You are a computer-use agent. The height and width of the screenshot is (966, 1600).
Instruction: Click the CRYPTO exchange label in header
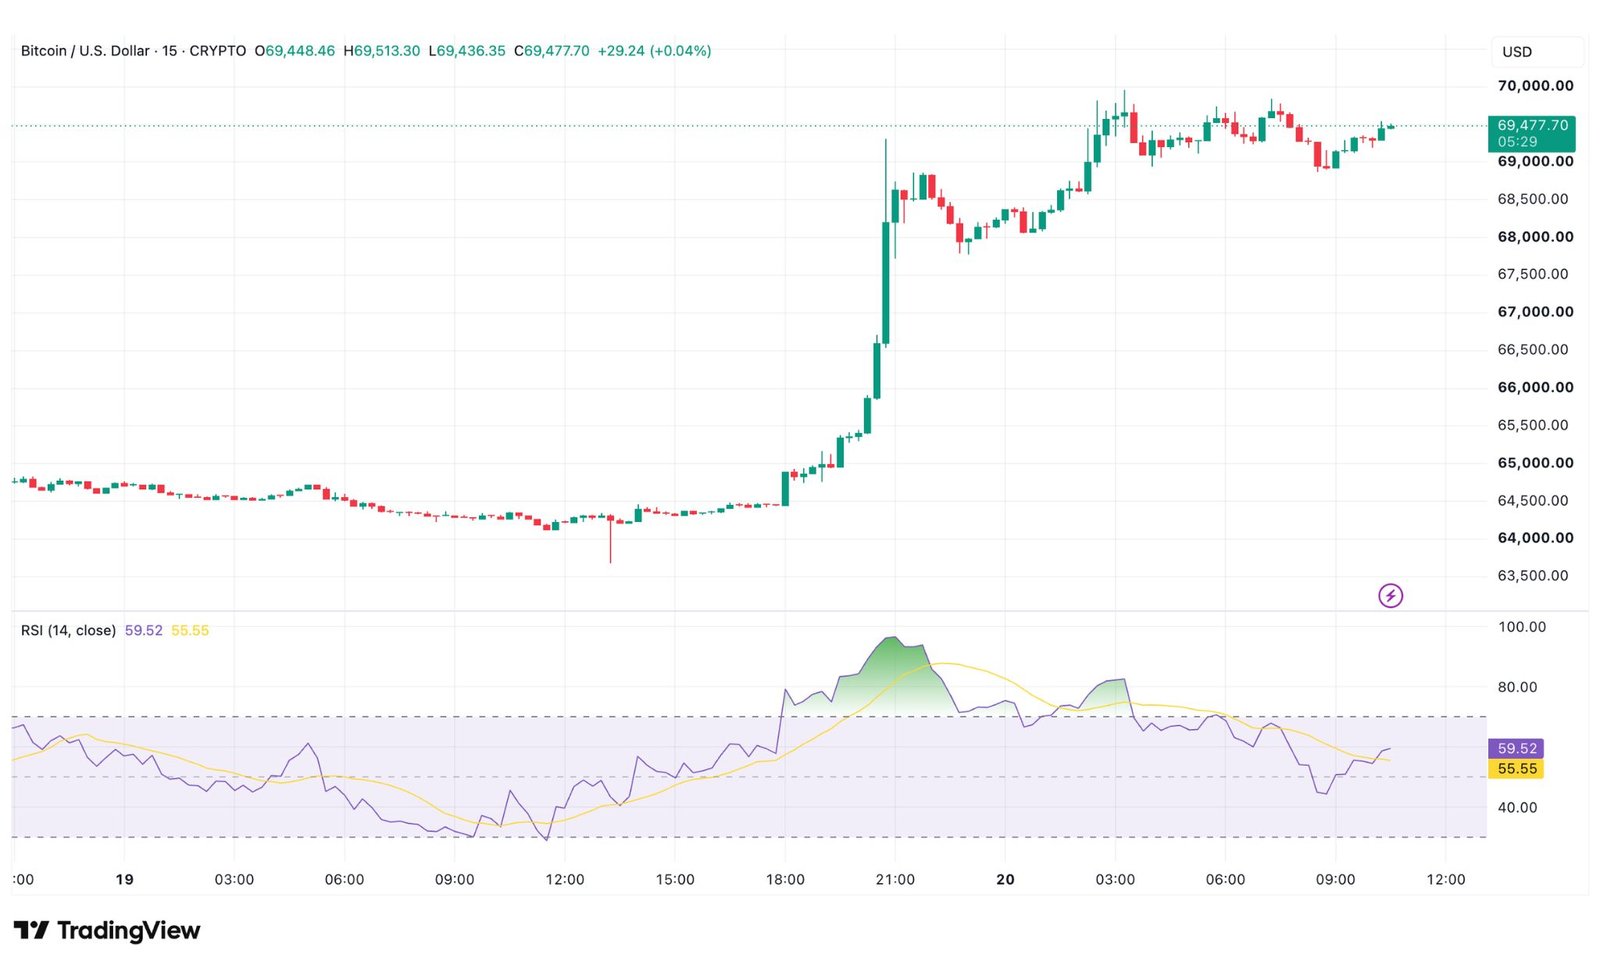(x=218, y=51)
